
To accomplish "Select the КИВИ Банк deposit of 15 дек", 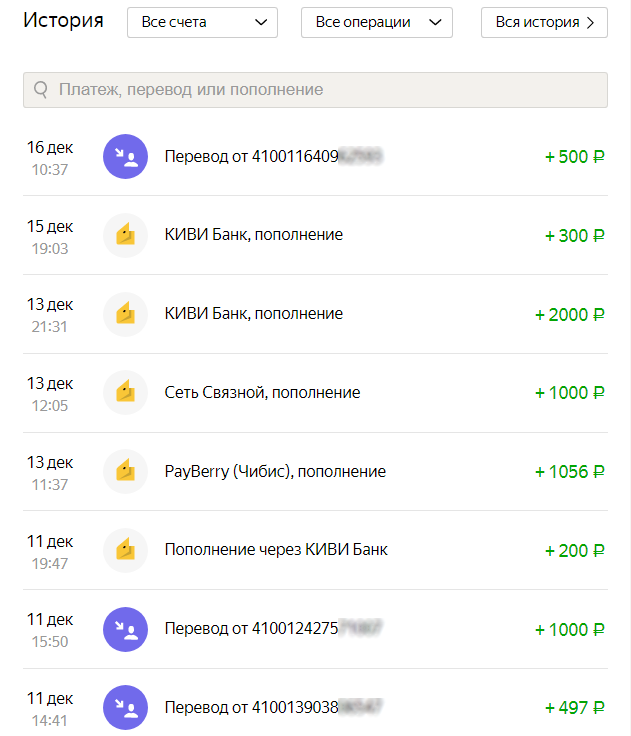I will click(253, 235).
